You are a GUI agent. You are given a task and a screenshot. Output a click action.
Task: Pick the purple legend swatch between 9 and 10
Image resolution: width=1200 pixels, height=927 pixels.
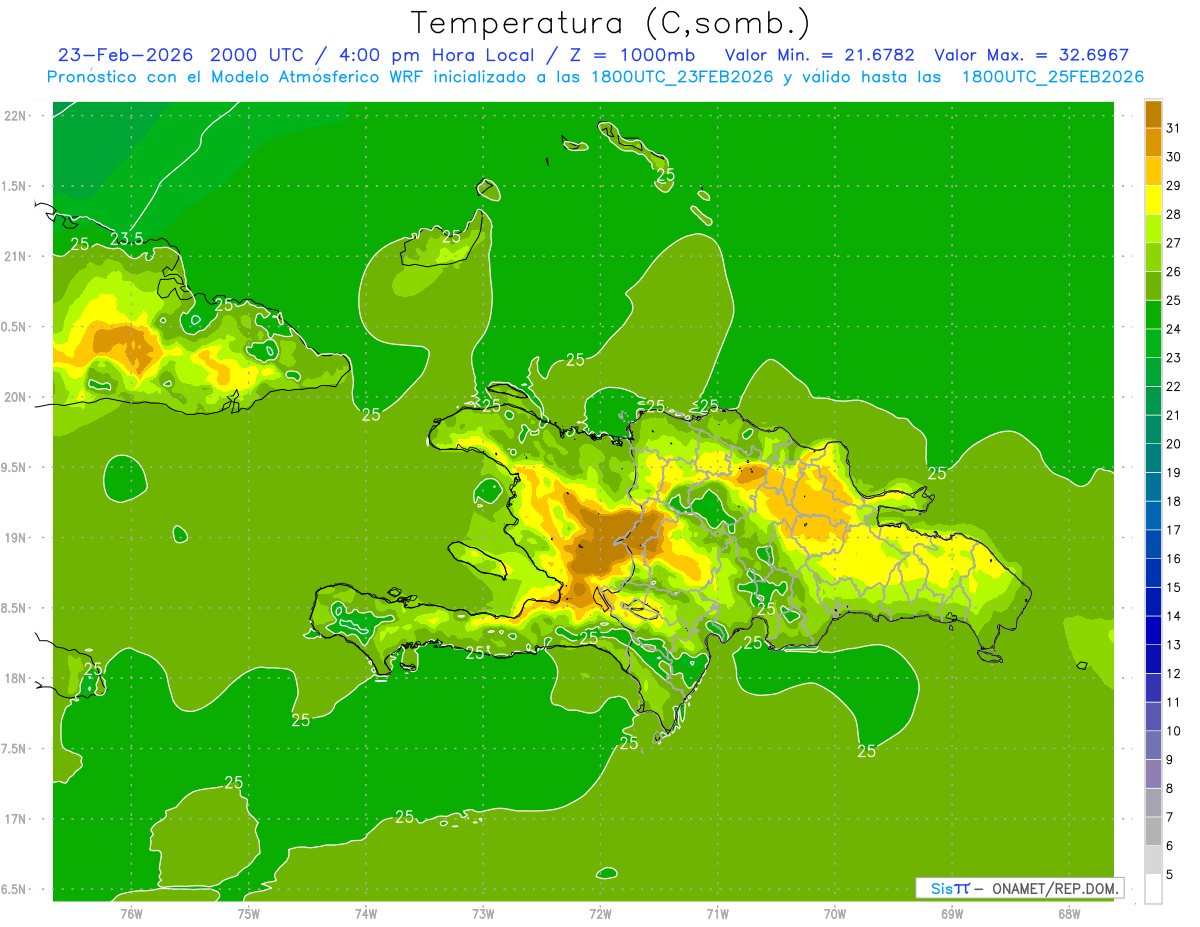[x=1153, y=745]
